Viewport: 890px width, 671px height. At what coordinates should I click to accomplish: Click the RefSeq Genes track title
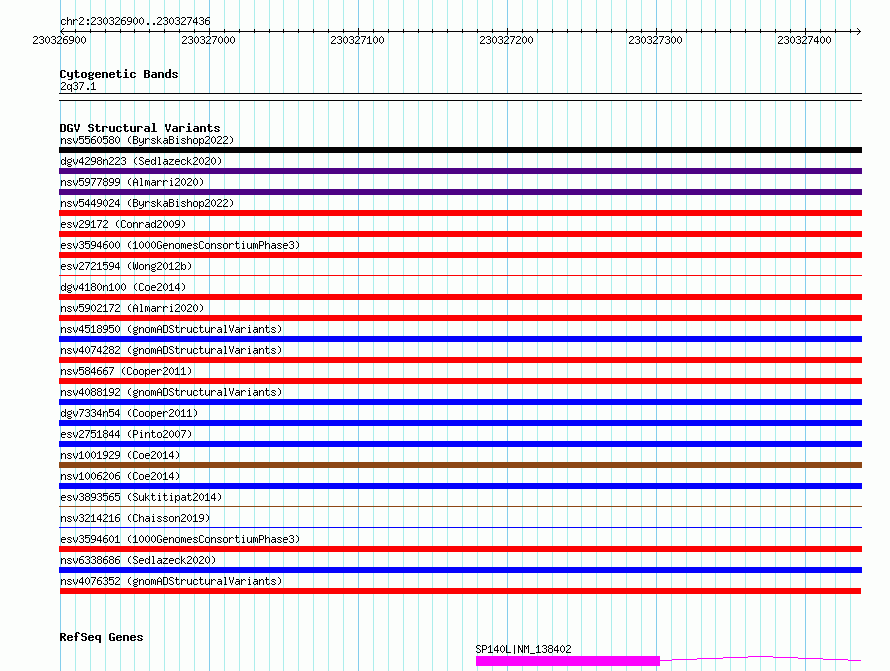pyautogui.click(x=101, y=637)
